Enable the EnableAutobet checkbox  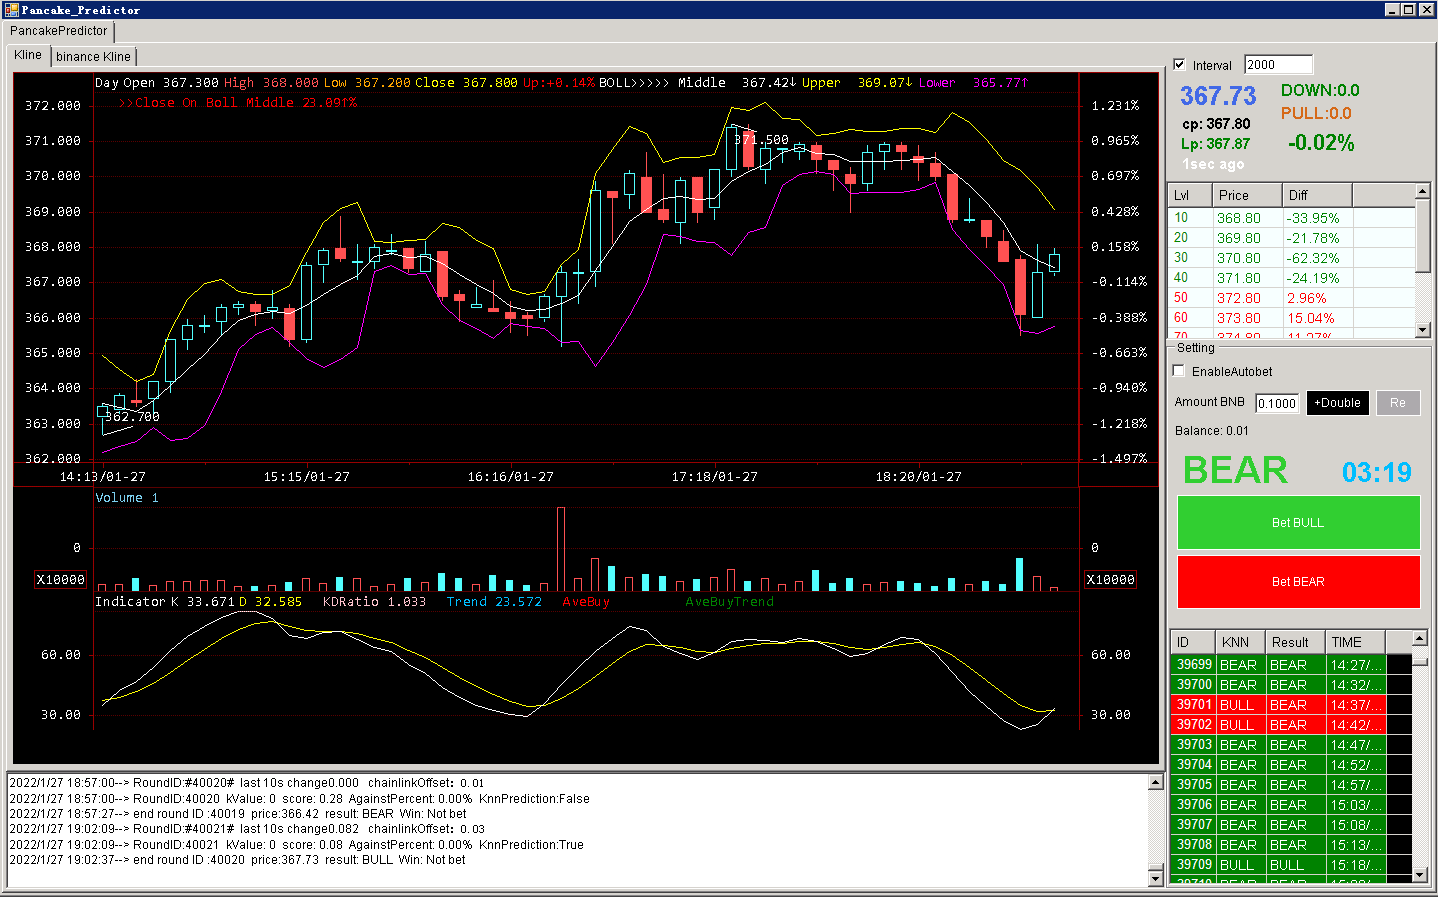point(1179,371)
